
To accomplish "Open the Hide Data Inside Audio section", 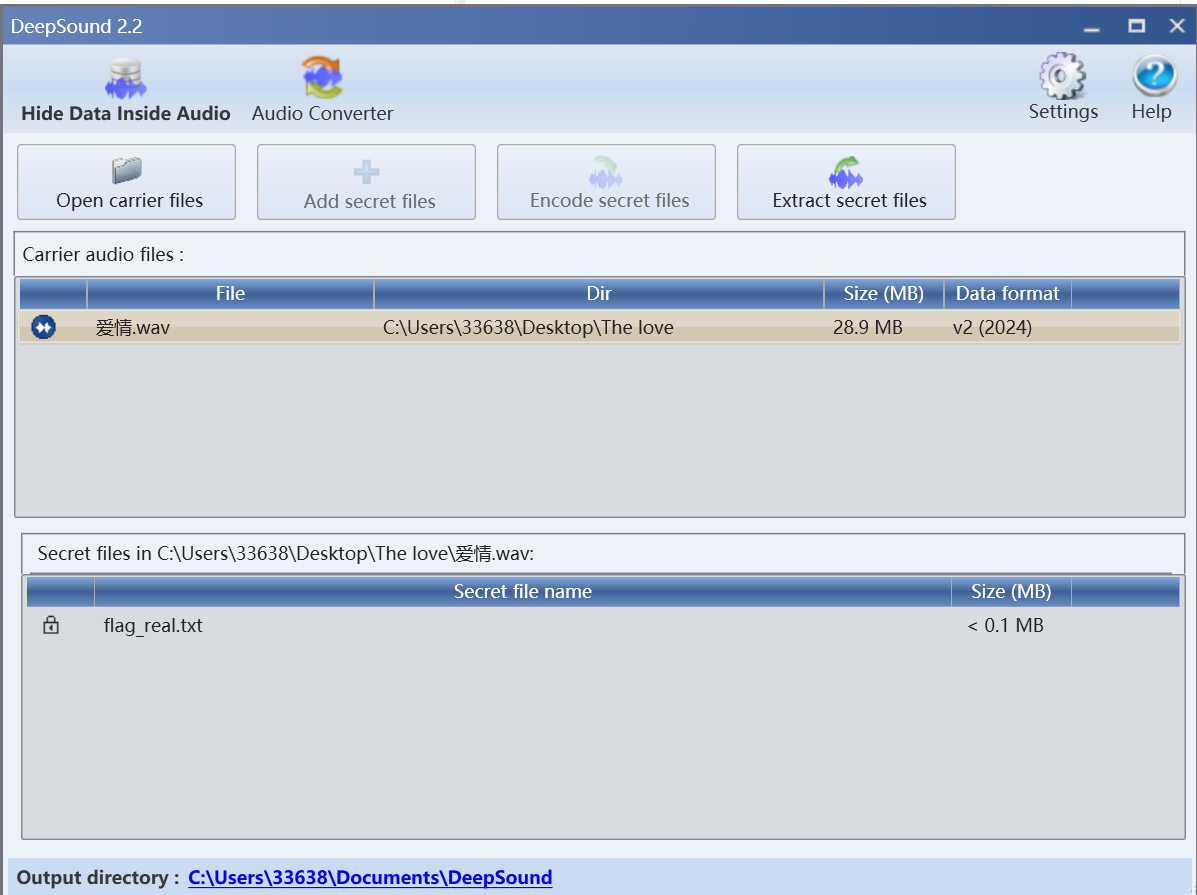I will click(126, 90).
